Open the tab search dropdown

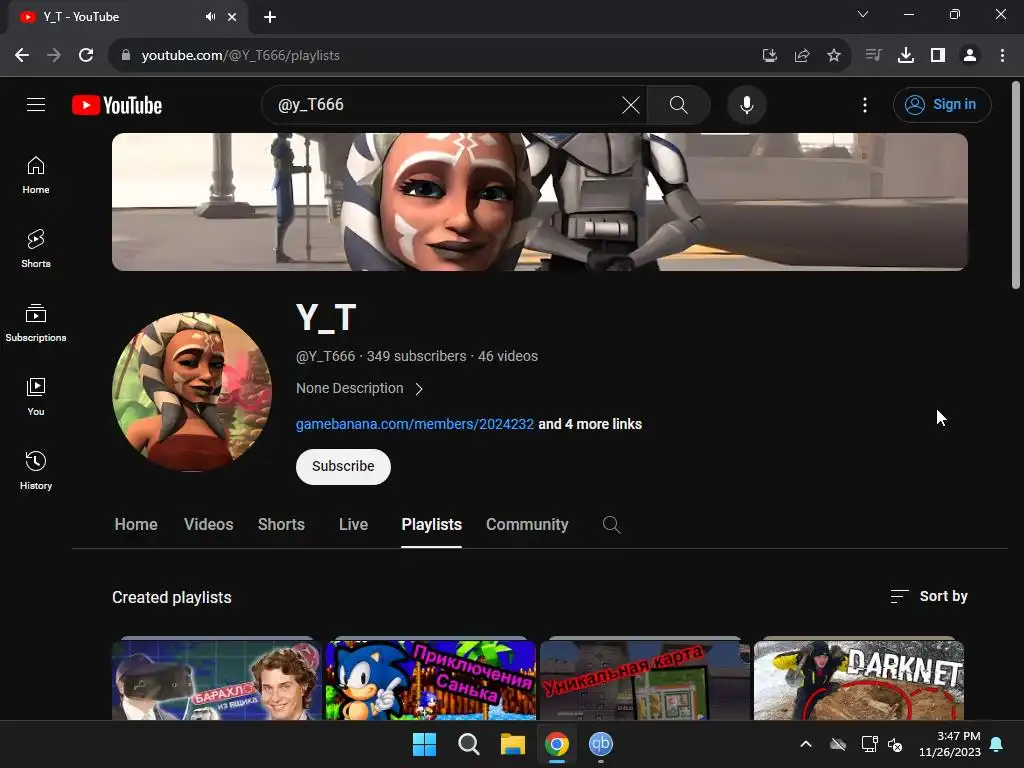click(x=863, y=14)
